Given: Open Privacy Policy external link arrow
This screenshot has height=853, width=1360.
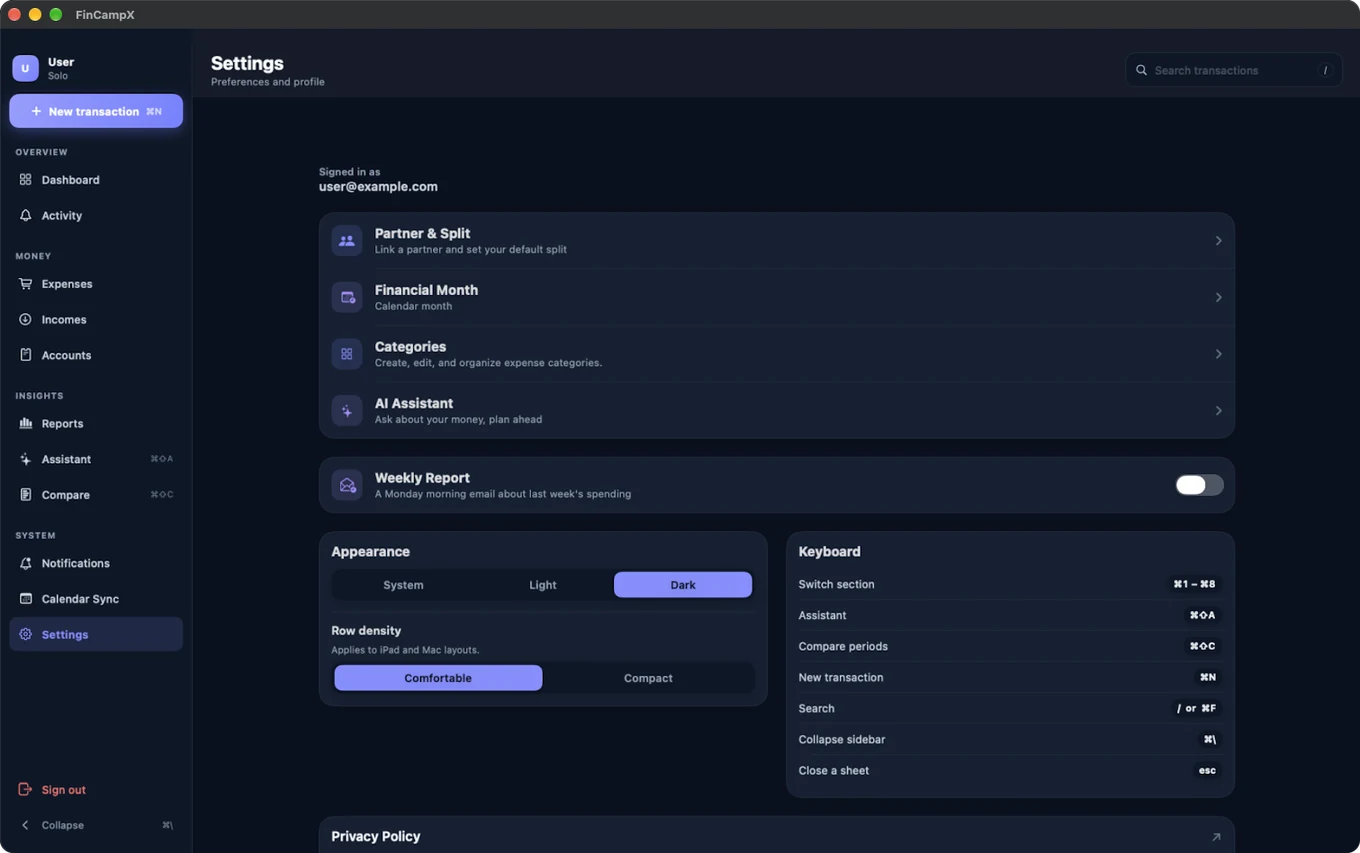Looking at the screenshot, I should 1216,837.
